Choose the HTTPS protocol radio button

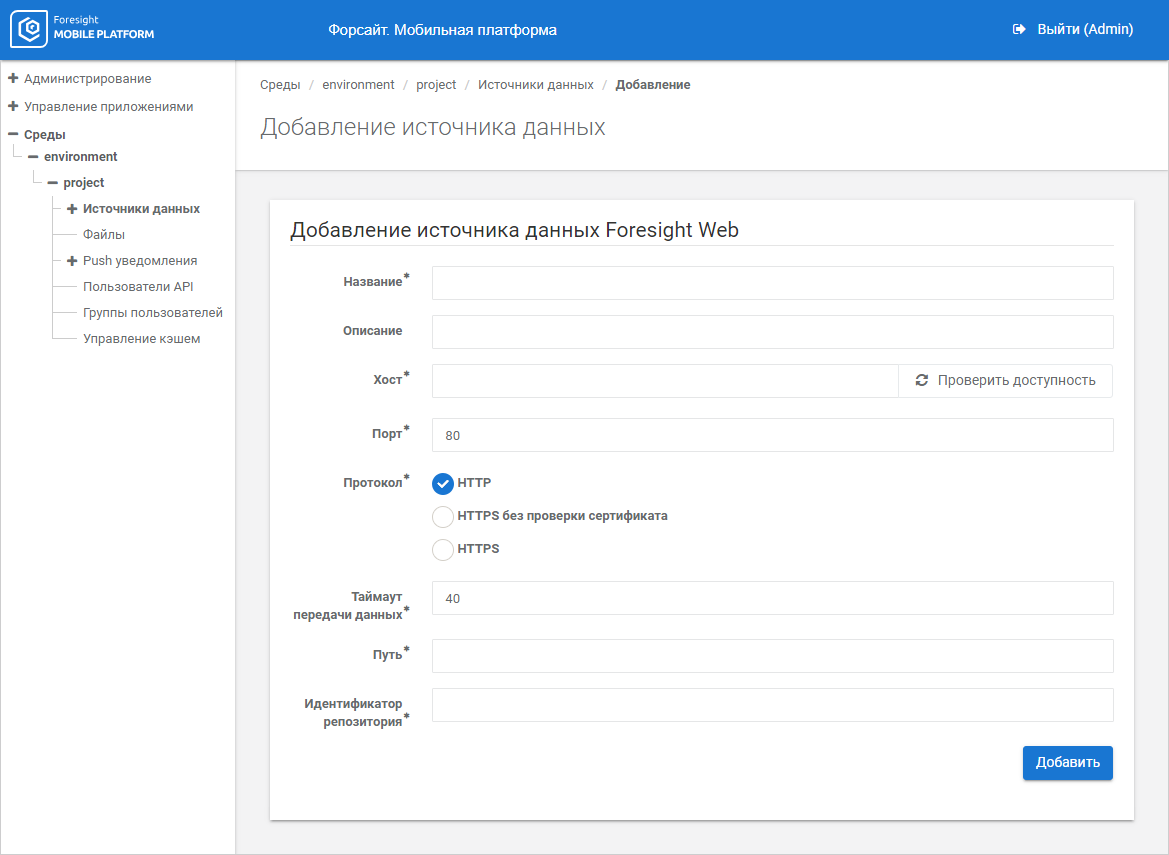click(443, 549)
